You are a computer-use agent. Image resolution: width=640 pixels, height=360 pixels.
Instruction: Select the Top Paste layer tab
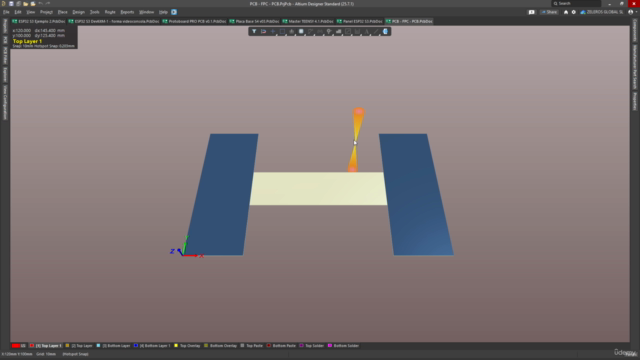[x=251, y=346]
